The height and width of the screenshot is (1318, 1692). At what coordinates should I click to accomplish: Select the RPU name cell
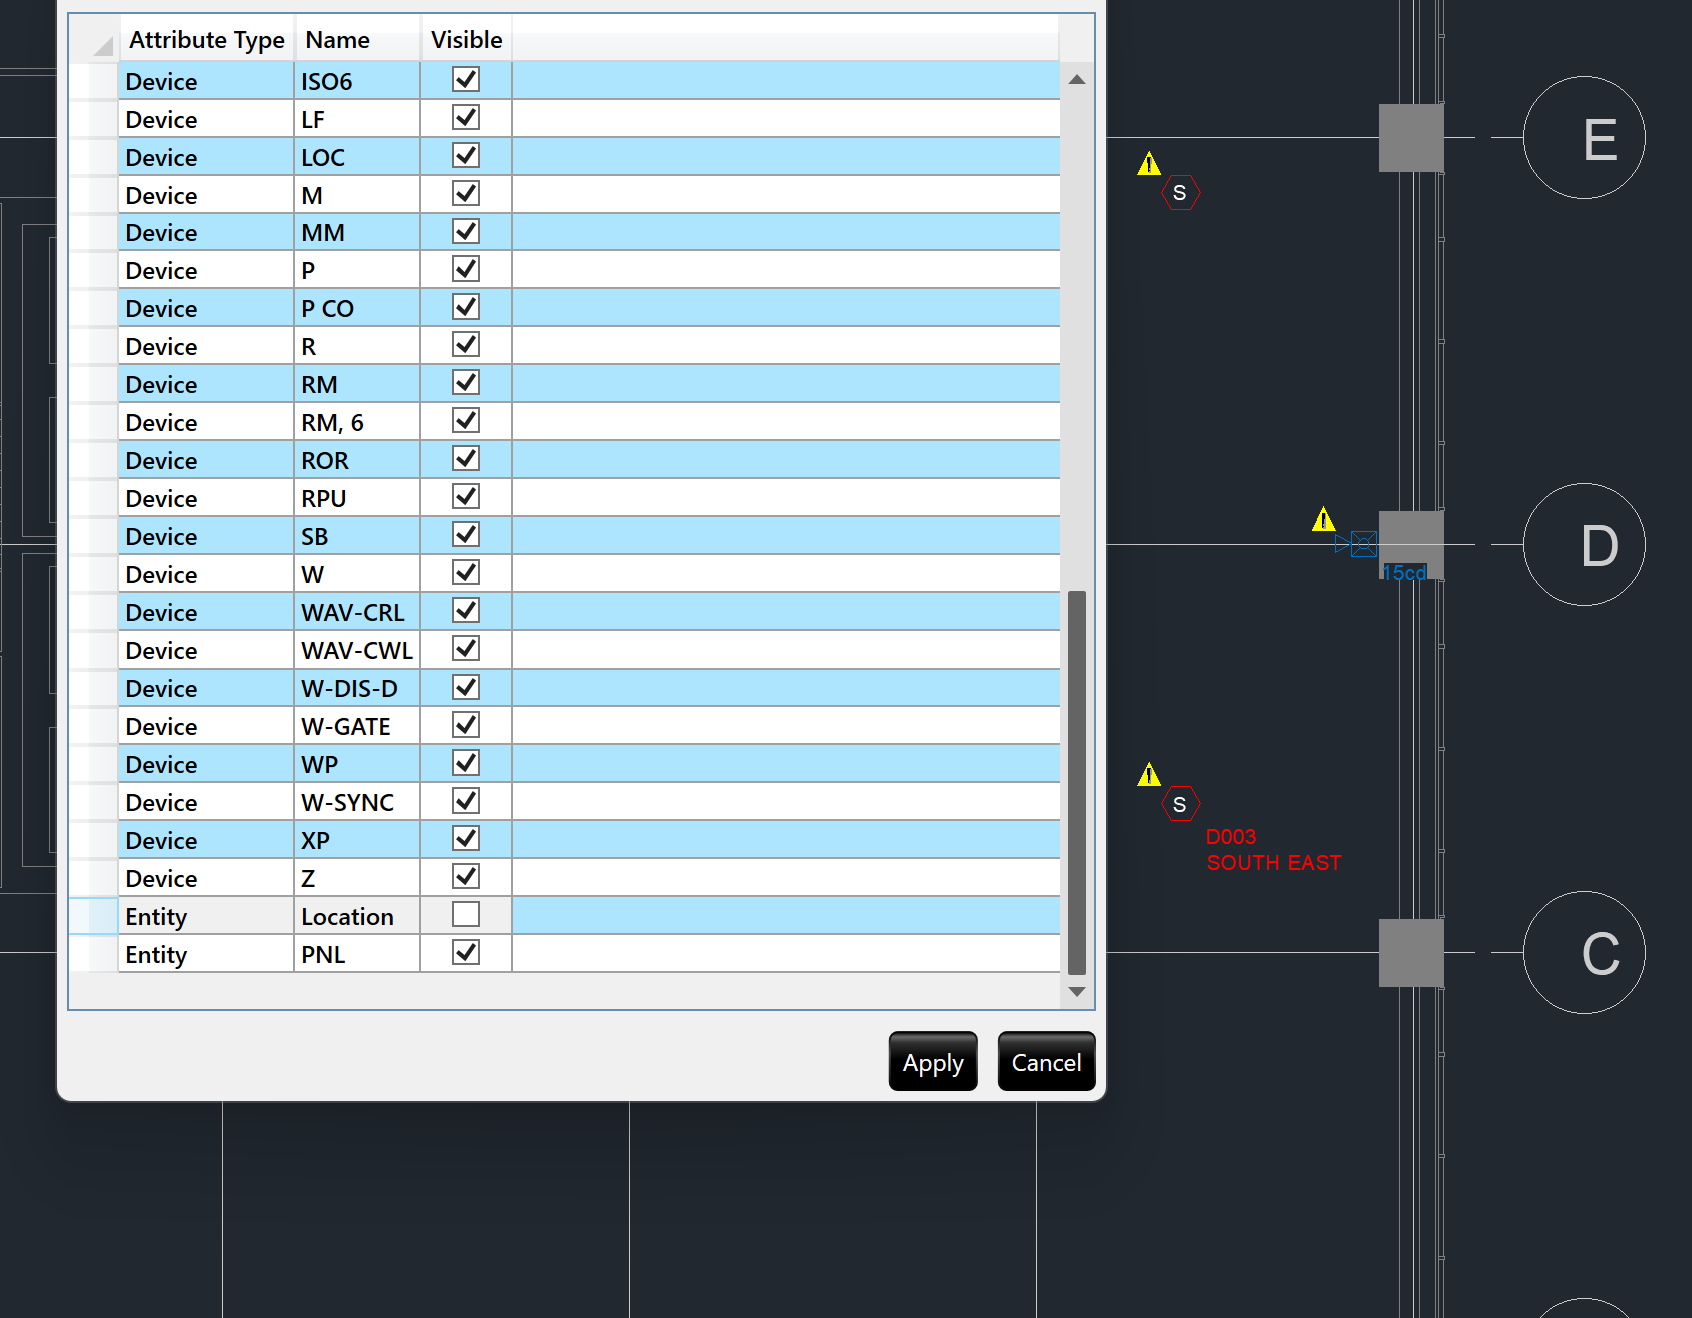(x=357, y=498)
